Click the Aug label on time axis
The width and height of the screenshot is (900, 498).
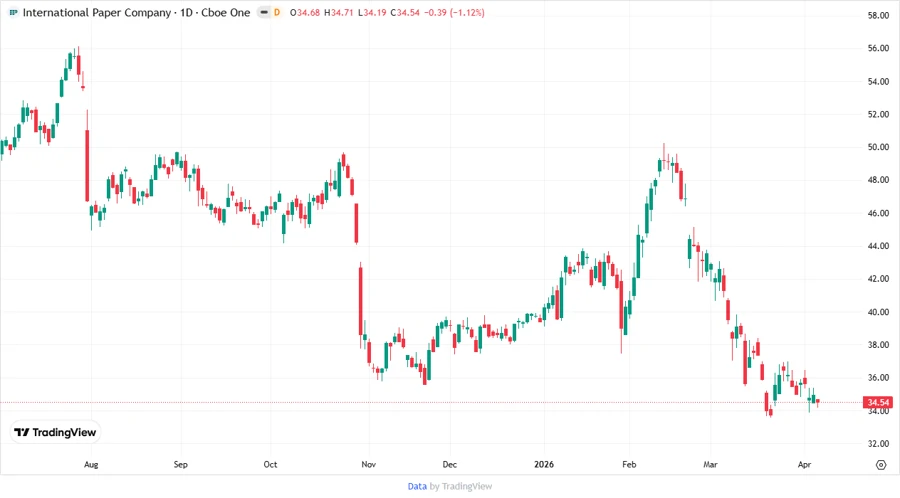(91, 465)
